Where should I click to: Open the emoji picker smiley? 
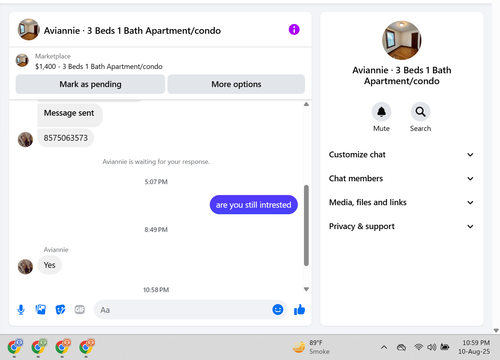pyautogui.click(x=278, y=310)
